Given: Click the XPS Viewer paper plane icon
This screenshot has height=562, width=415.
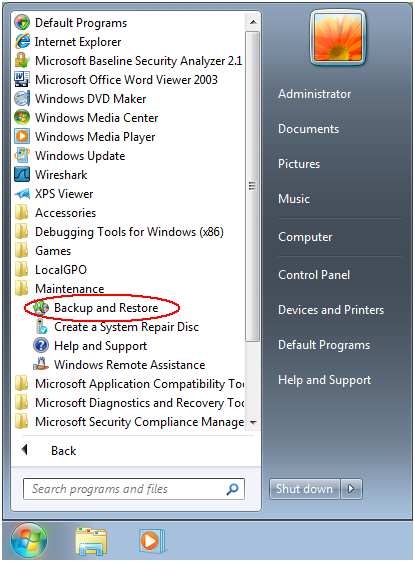Looking at the screenshot, I should click(x=22, y=194).
